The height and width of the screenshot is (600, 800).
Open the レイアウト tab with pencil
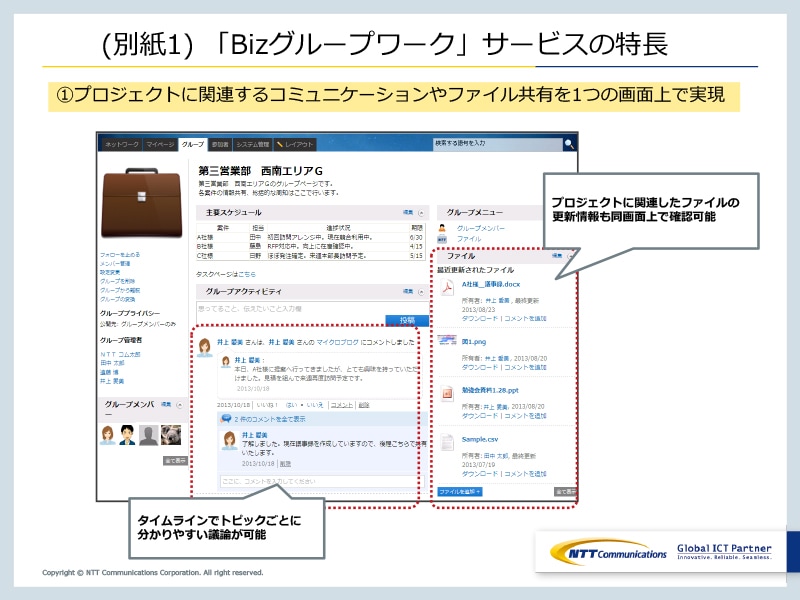(294, 144)
